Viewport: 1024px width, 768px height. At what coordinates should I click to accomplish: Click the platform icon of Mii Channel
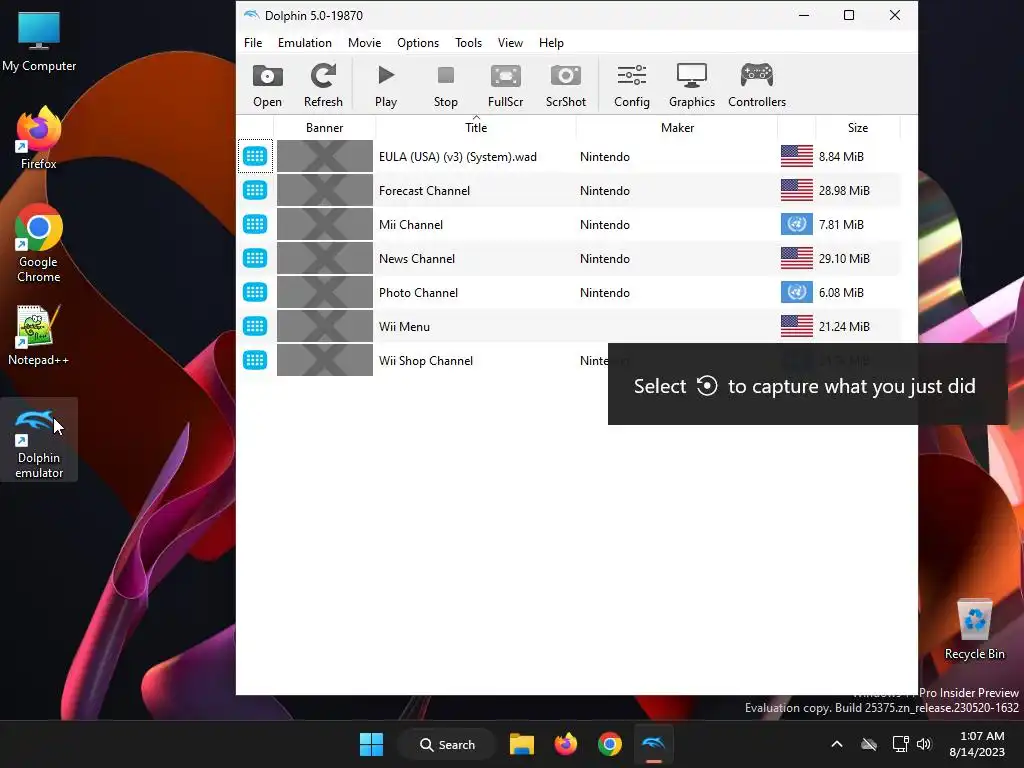255,224
